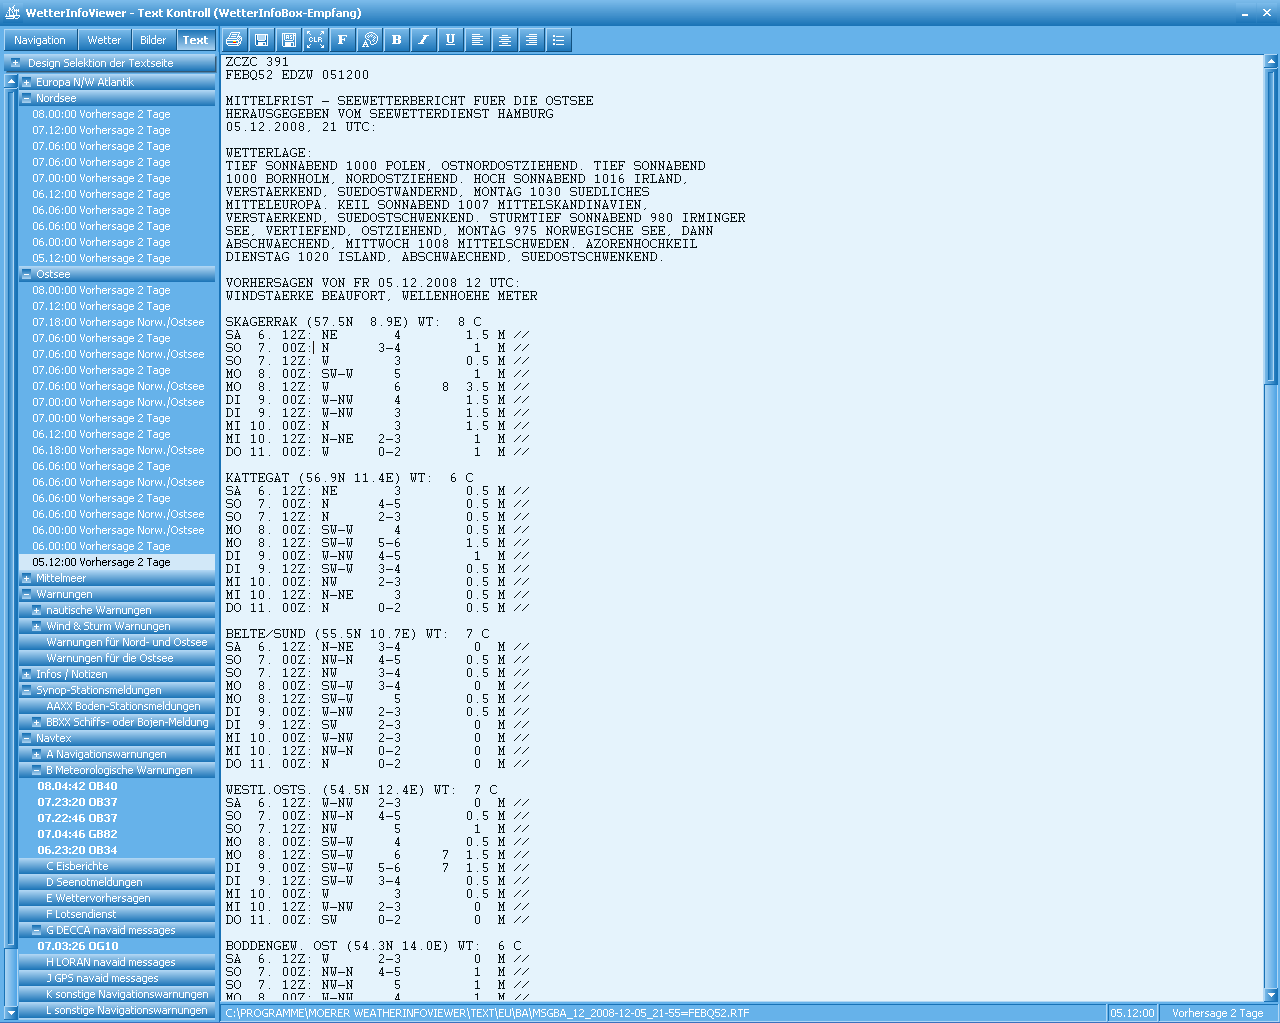Open Warnungen für die Ostsee
The image size is (1280, 1023).
109,658
